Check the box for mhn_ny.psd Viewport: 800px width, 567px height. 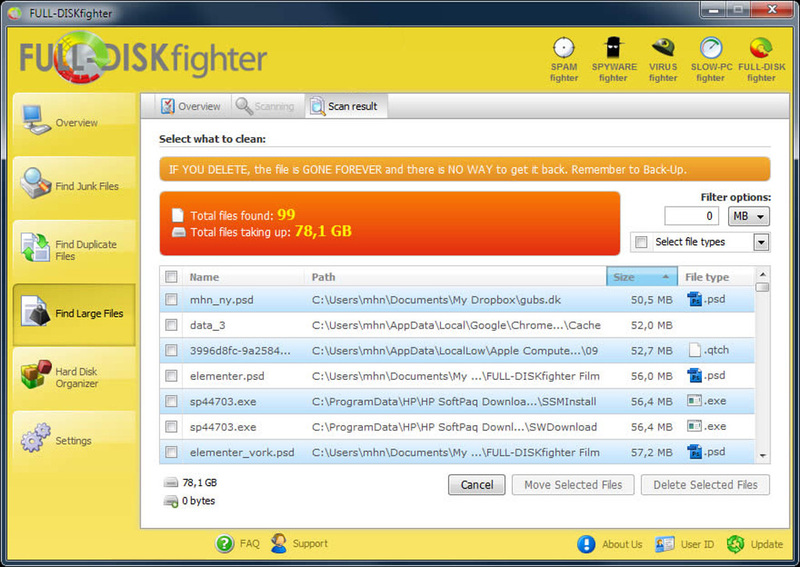tap(171, 300)
